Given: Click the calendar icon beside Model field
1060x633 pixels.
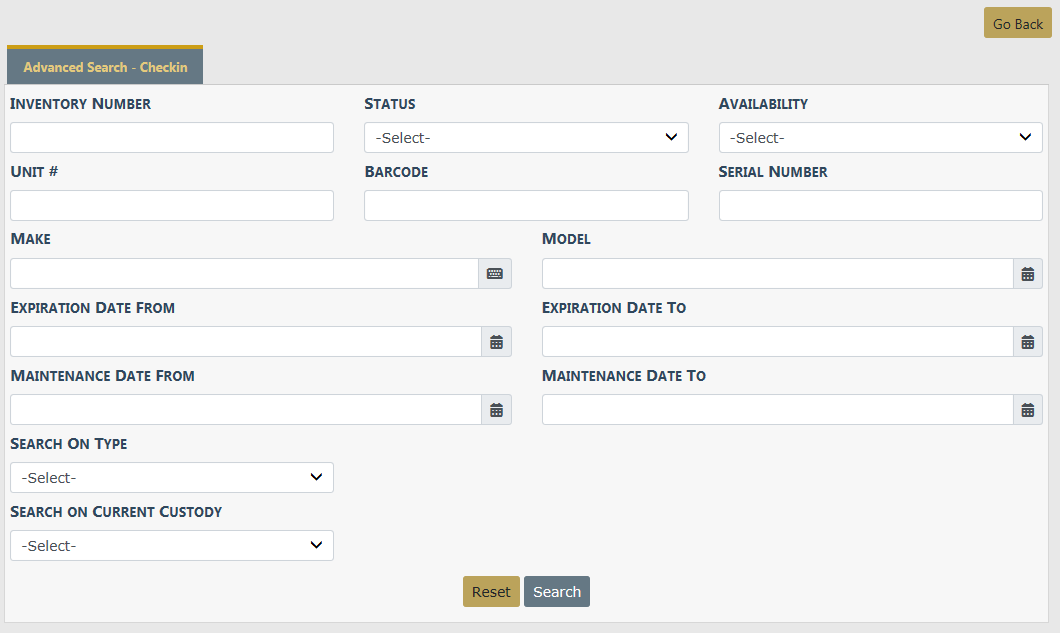Looking at the screenshot, I should 1027,274.
